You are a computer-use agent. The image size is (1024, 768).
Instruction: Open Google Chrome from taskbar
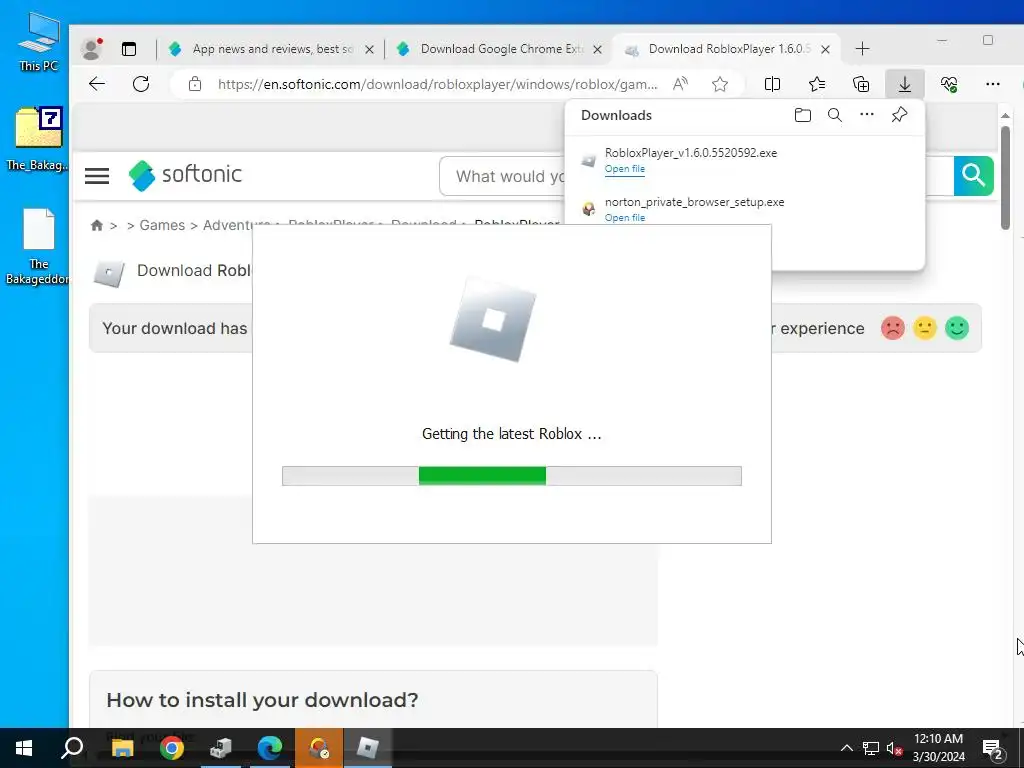click(x=172, y=748)
